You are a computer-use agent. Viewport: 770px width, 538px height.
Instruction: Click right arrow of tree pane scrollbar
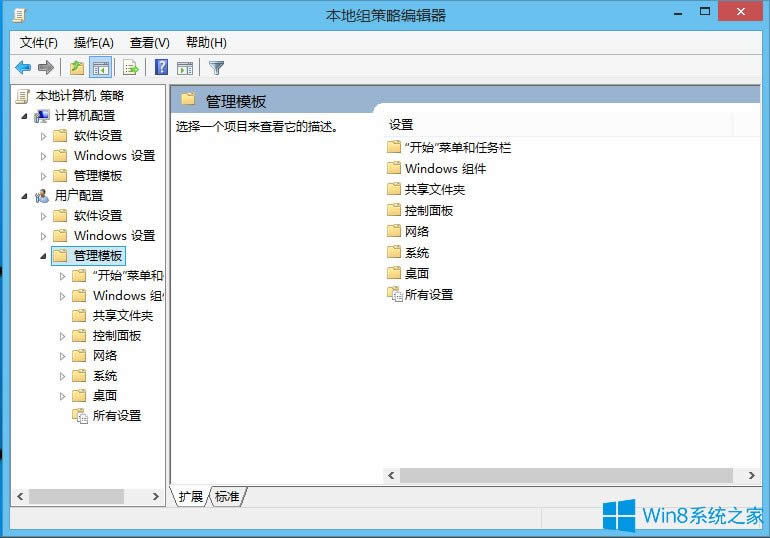point(156,496)
